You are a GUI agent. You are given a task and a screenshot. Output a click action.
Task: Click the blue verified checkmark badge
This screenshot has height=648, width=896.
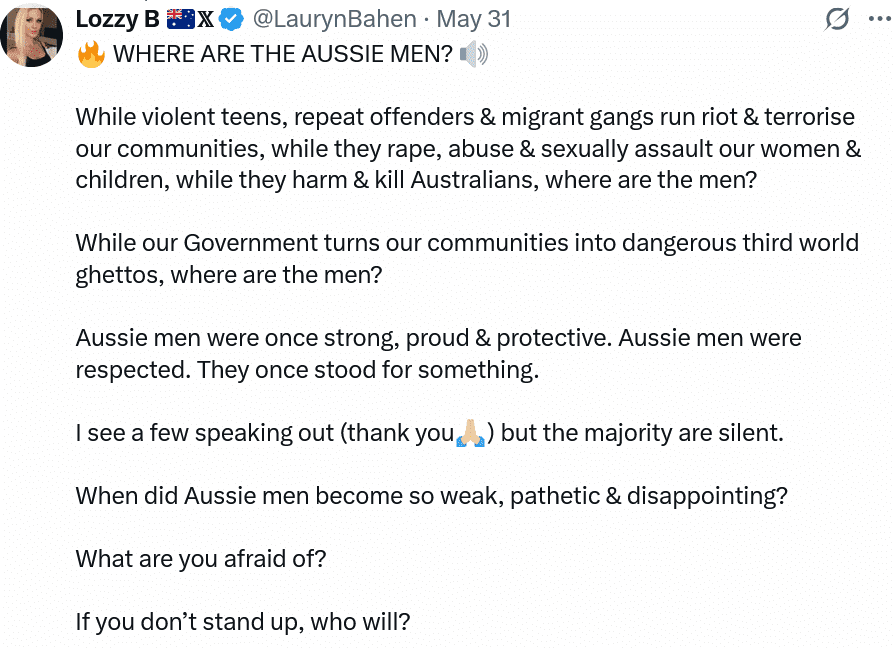point(231,19)
